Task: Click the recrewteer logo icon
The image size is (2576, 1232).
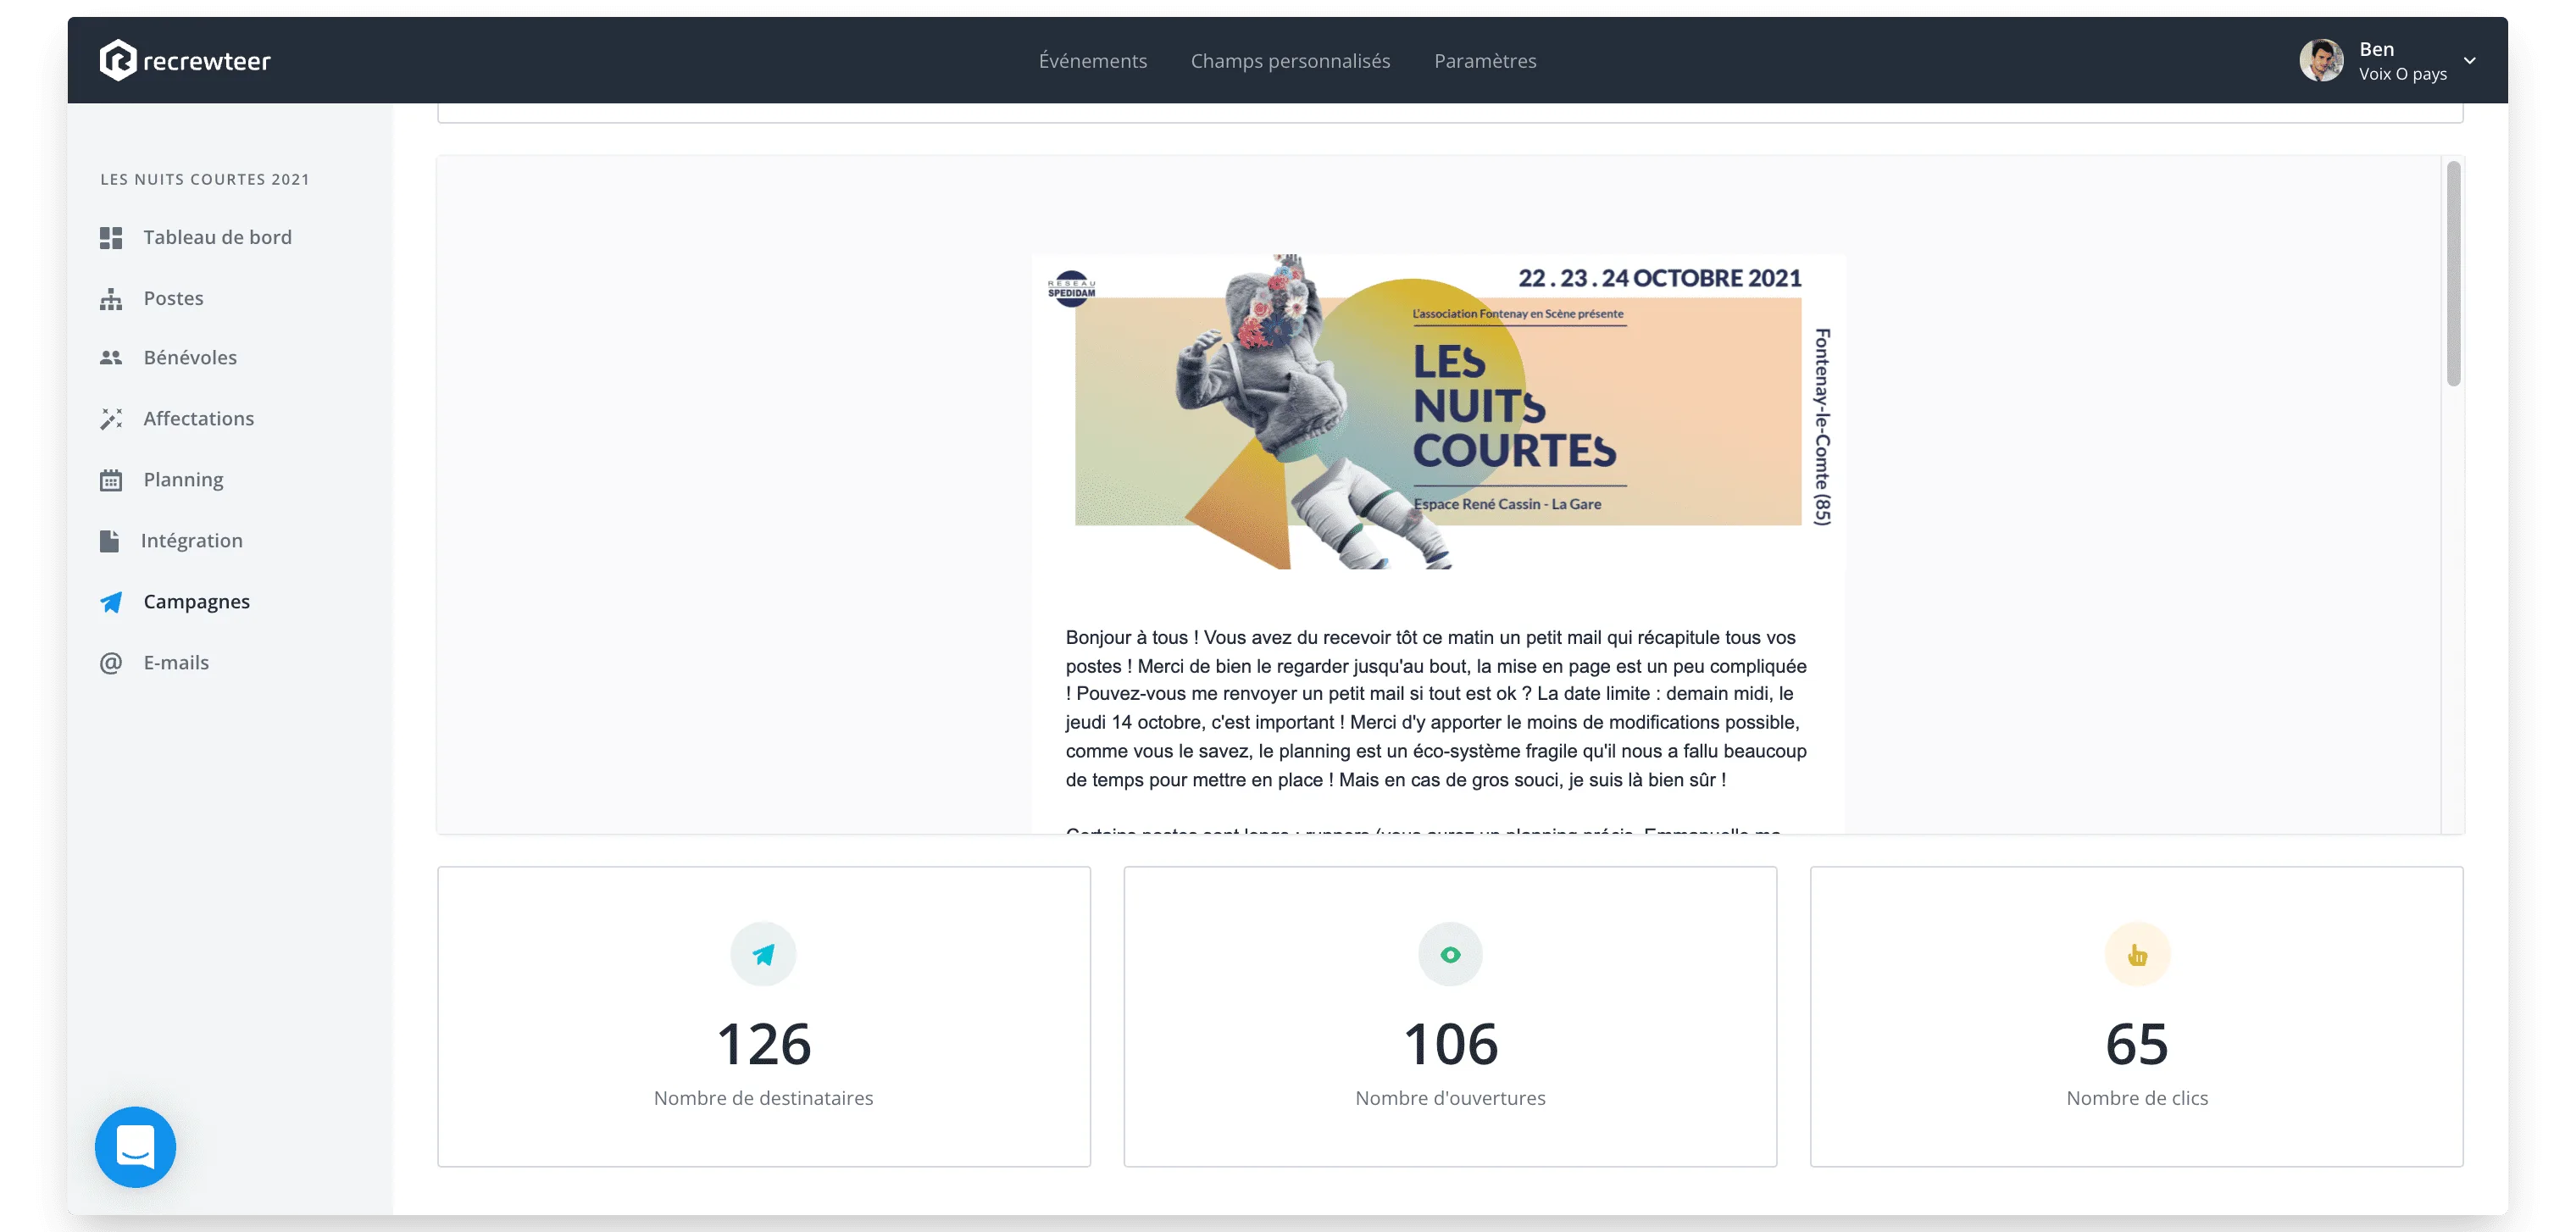Action: click(117, 60)
